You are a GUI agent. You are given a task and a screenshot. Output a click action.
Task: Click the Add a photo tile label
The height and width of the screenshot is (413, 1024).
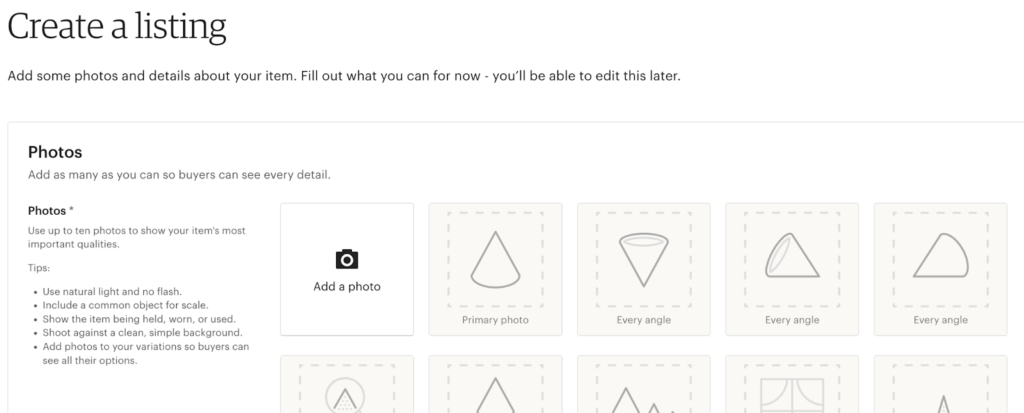(x=347, y=286)
